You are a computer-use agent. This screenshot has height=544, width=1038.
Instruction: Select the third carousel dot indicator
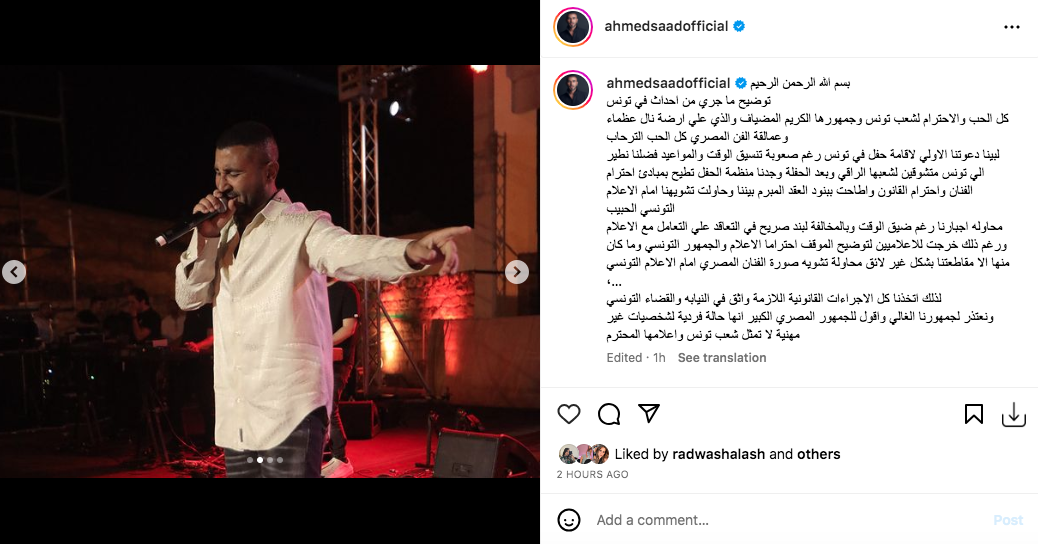pos(269,459)
